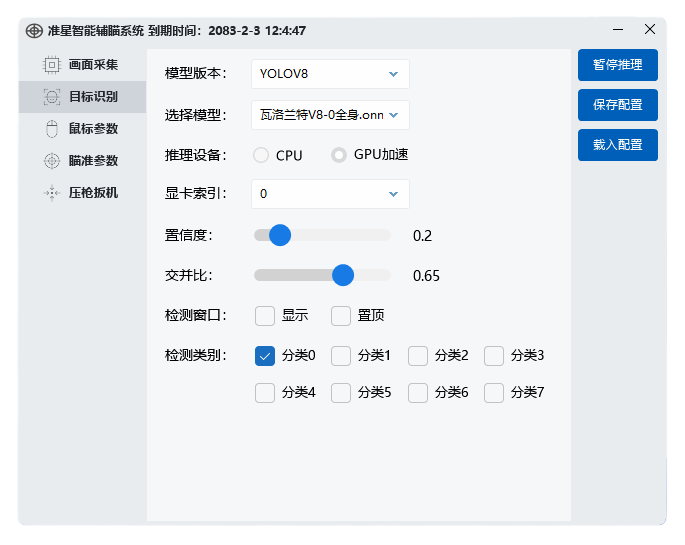Image resolution: width=685 pixels, height=545 pixels.
Task: Select the GPU加速 radio button
Action: 339,155
